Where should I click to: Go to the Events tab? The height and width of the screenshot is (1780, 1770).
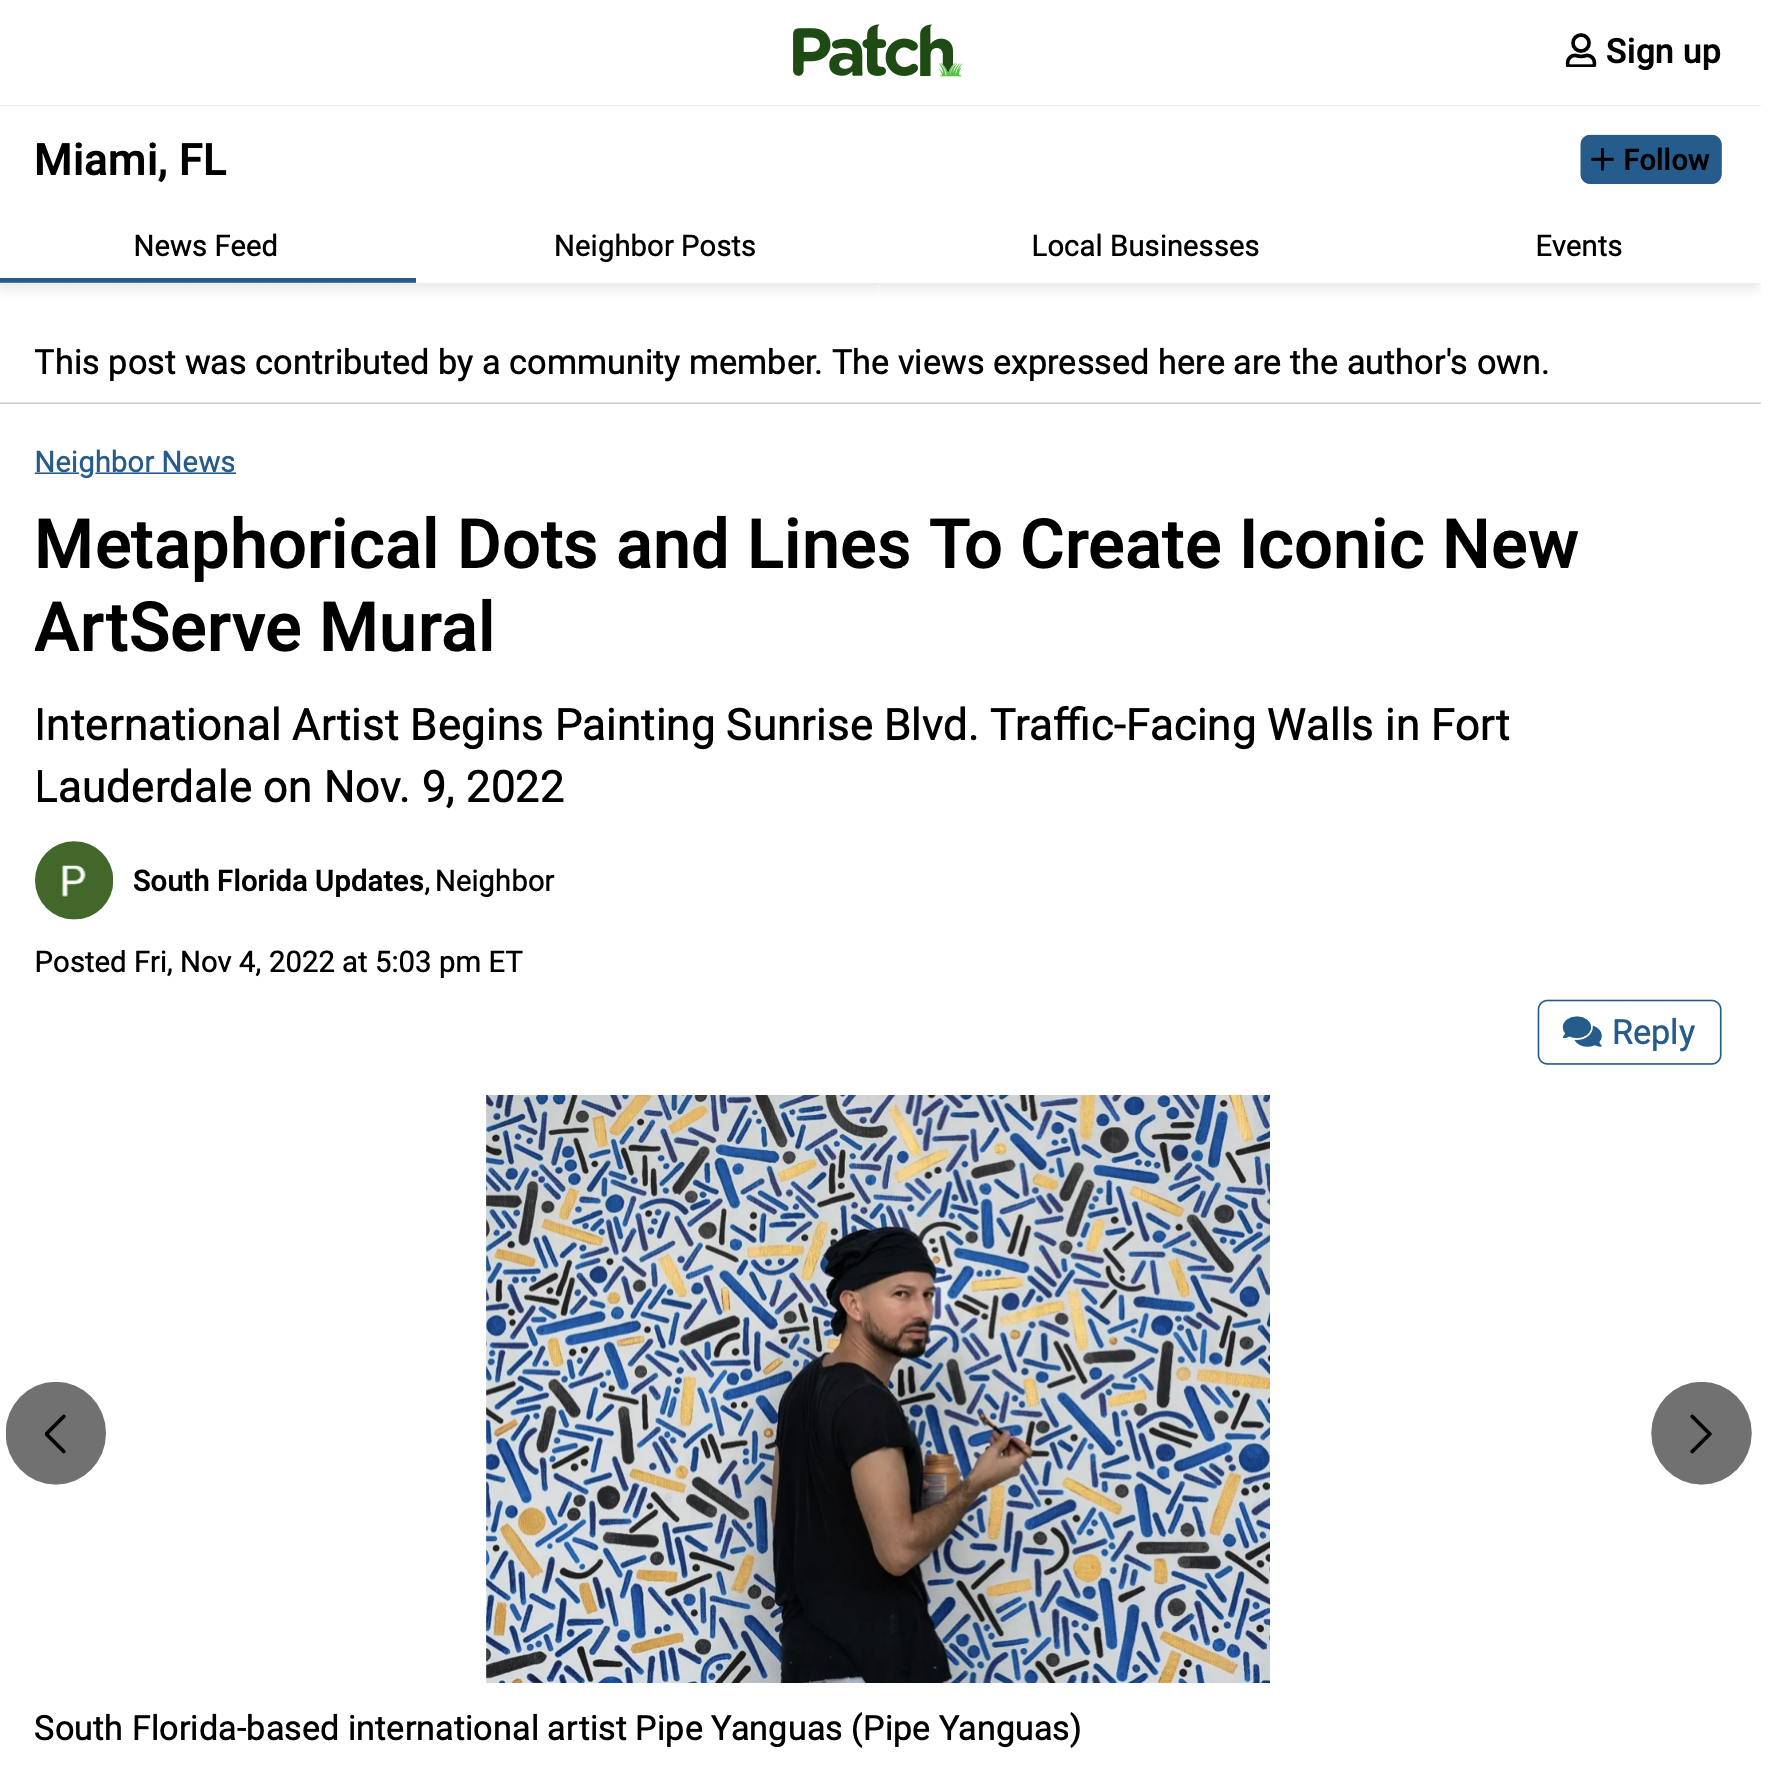pyautogui.click(x=1578, y=246)
